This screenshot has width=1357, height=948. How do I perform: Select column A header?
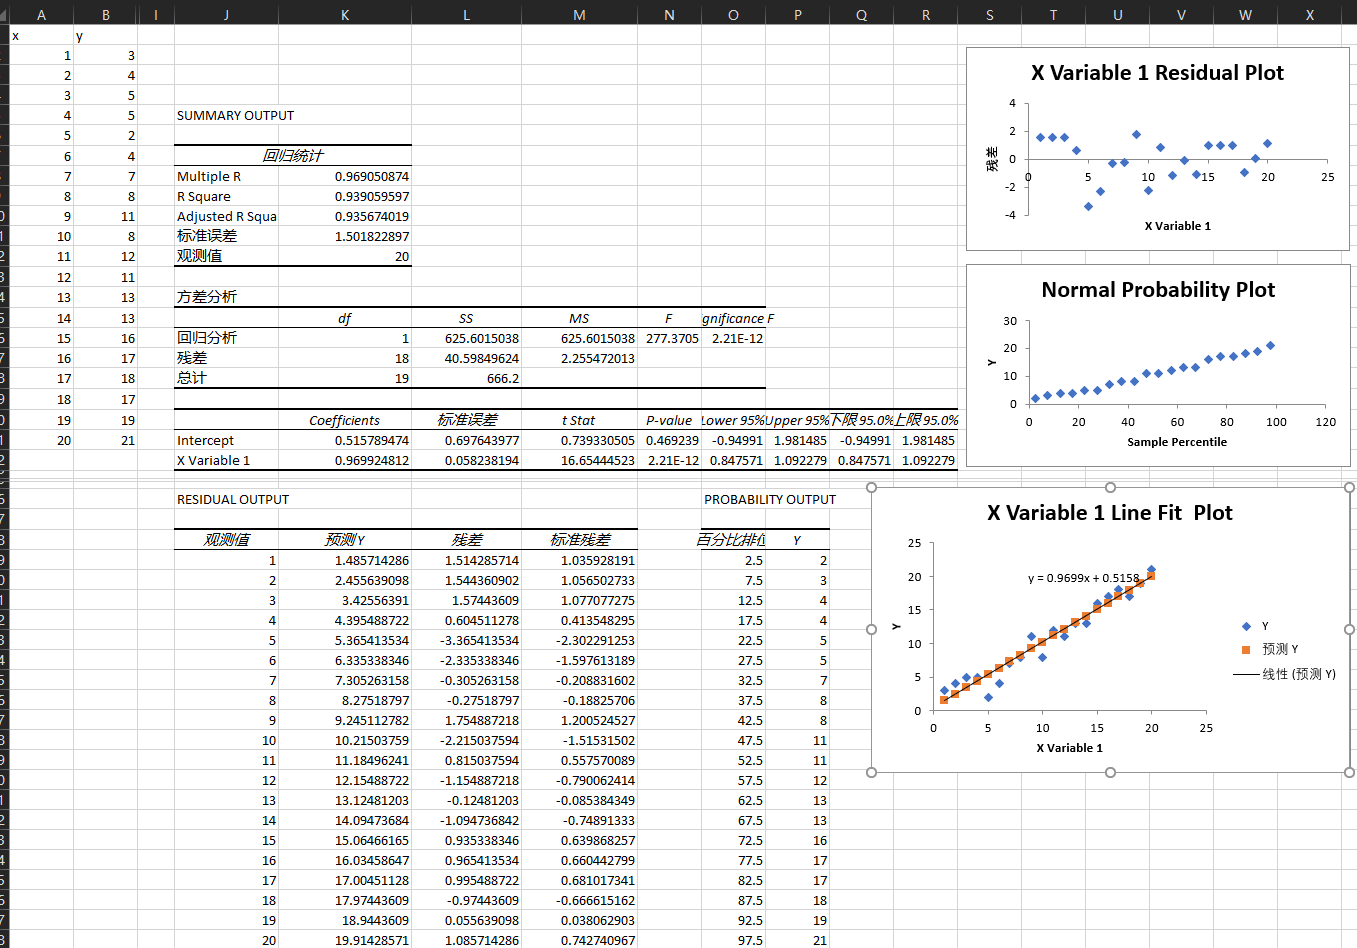(41, 14)
